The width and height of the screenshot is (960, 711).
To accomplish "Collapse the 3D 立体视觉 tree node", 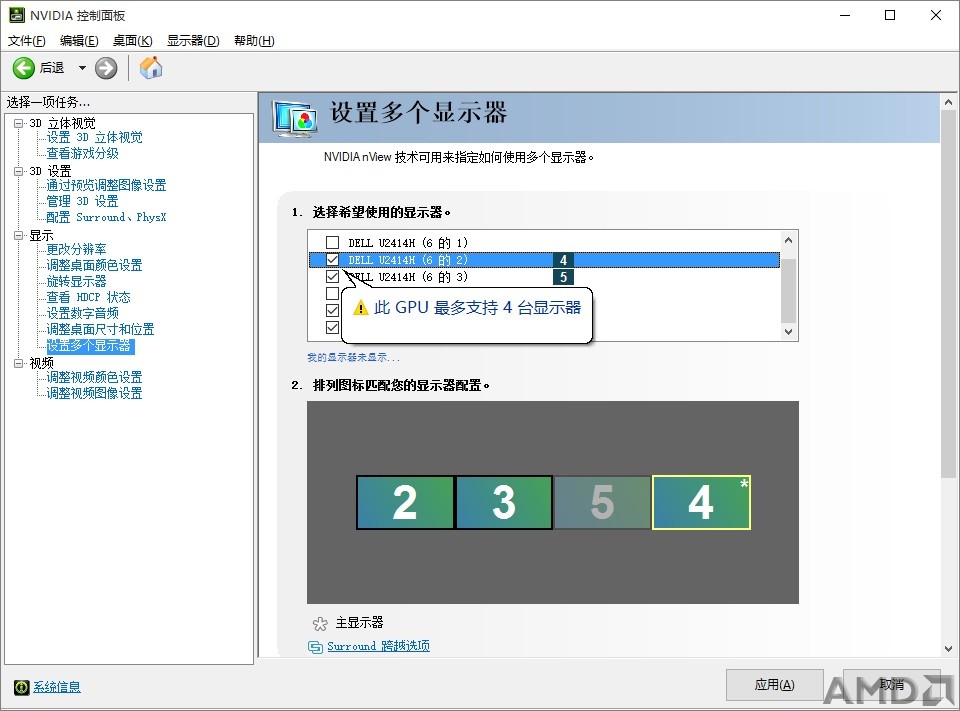I will pos(19,123).
